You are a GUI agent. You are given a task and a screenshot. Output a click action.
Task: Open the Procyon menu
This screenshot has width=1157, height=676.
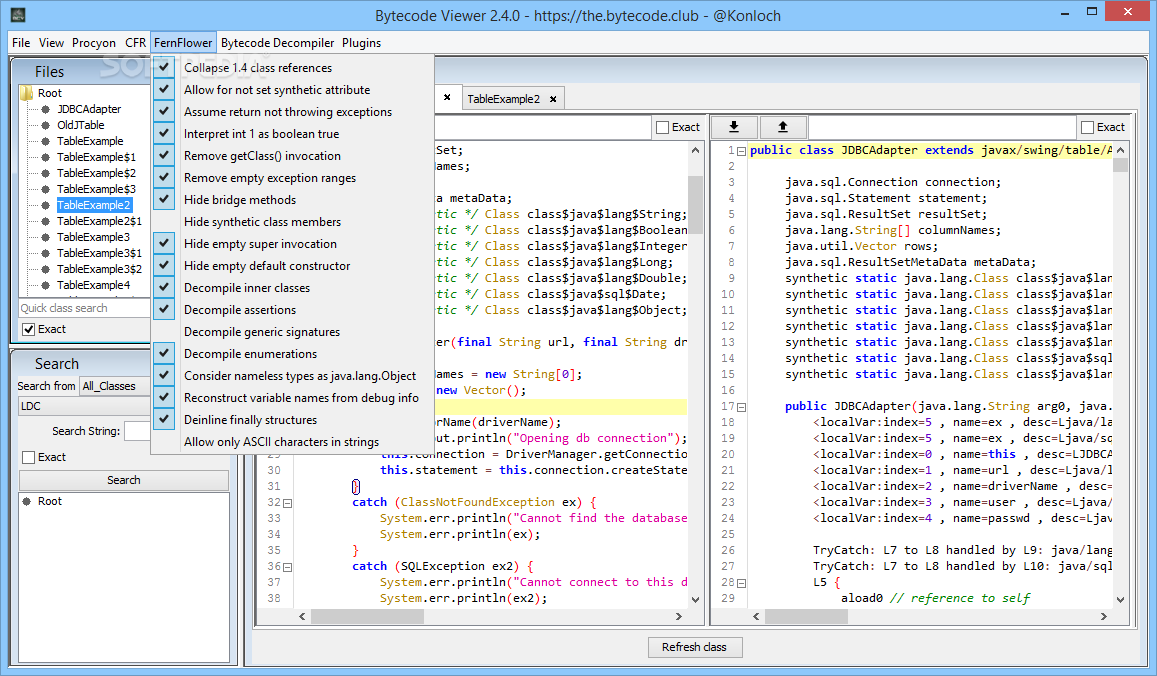pos(94,43)
